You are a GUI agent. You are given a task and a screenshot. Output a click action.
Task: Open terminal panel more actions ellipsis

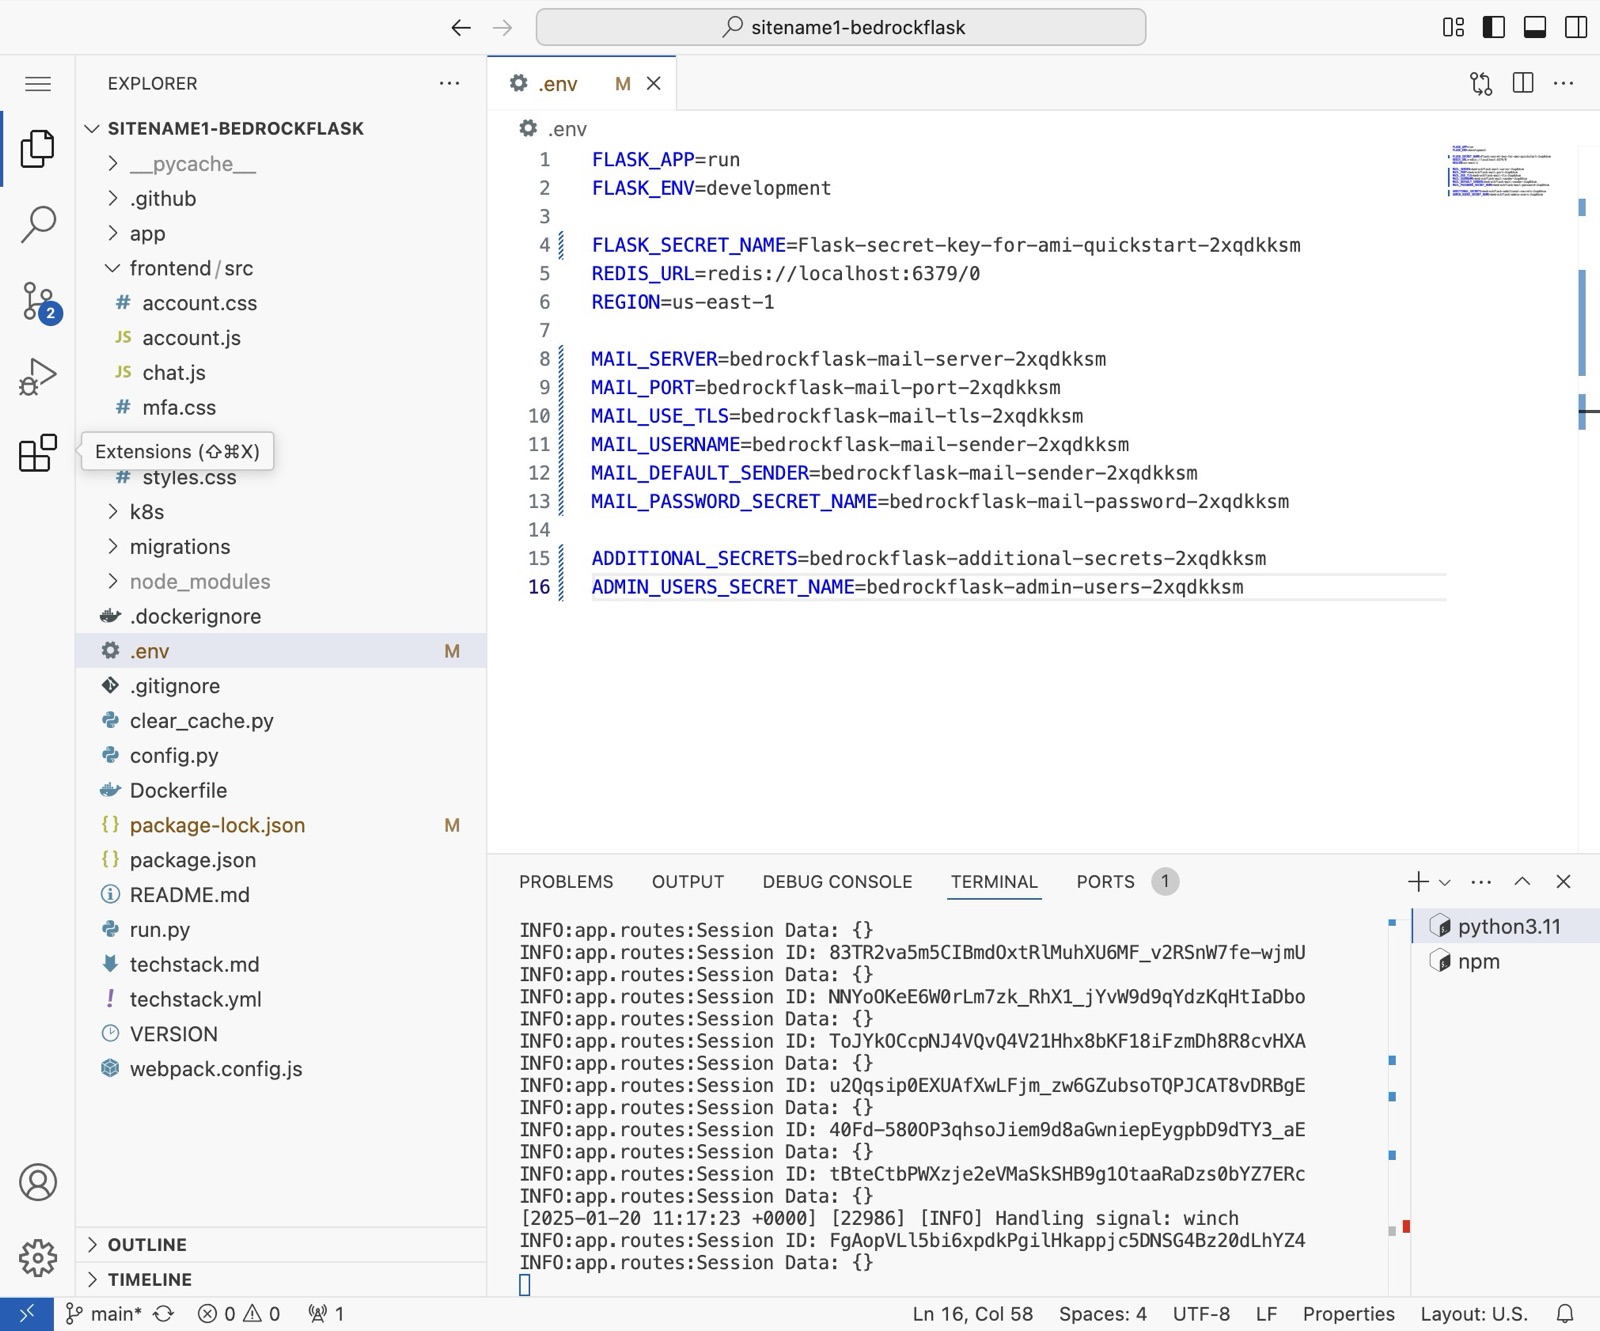tap(1481, 882)
